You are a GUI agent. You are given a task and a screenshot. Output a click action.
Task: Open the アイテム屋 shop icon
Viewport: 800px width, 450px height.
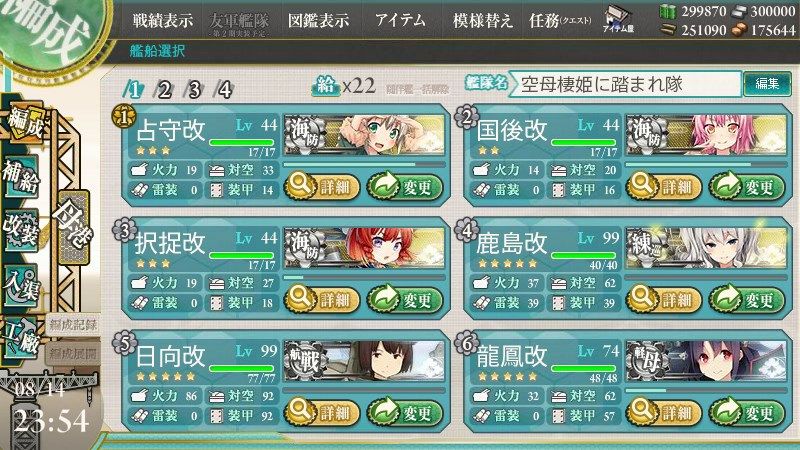617,20
